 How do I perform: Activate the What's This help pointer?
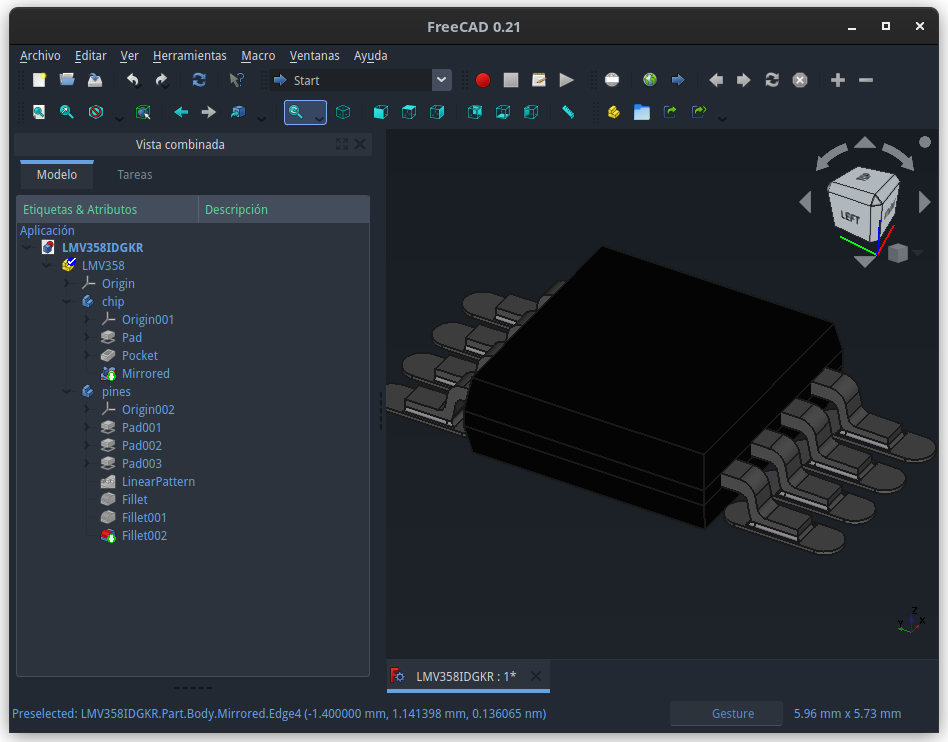[x=237, y=80]
